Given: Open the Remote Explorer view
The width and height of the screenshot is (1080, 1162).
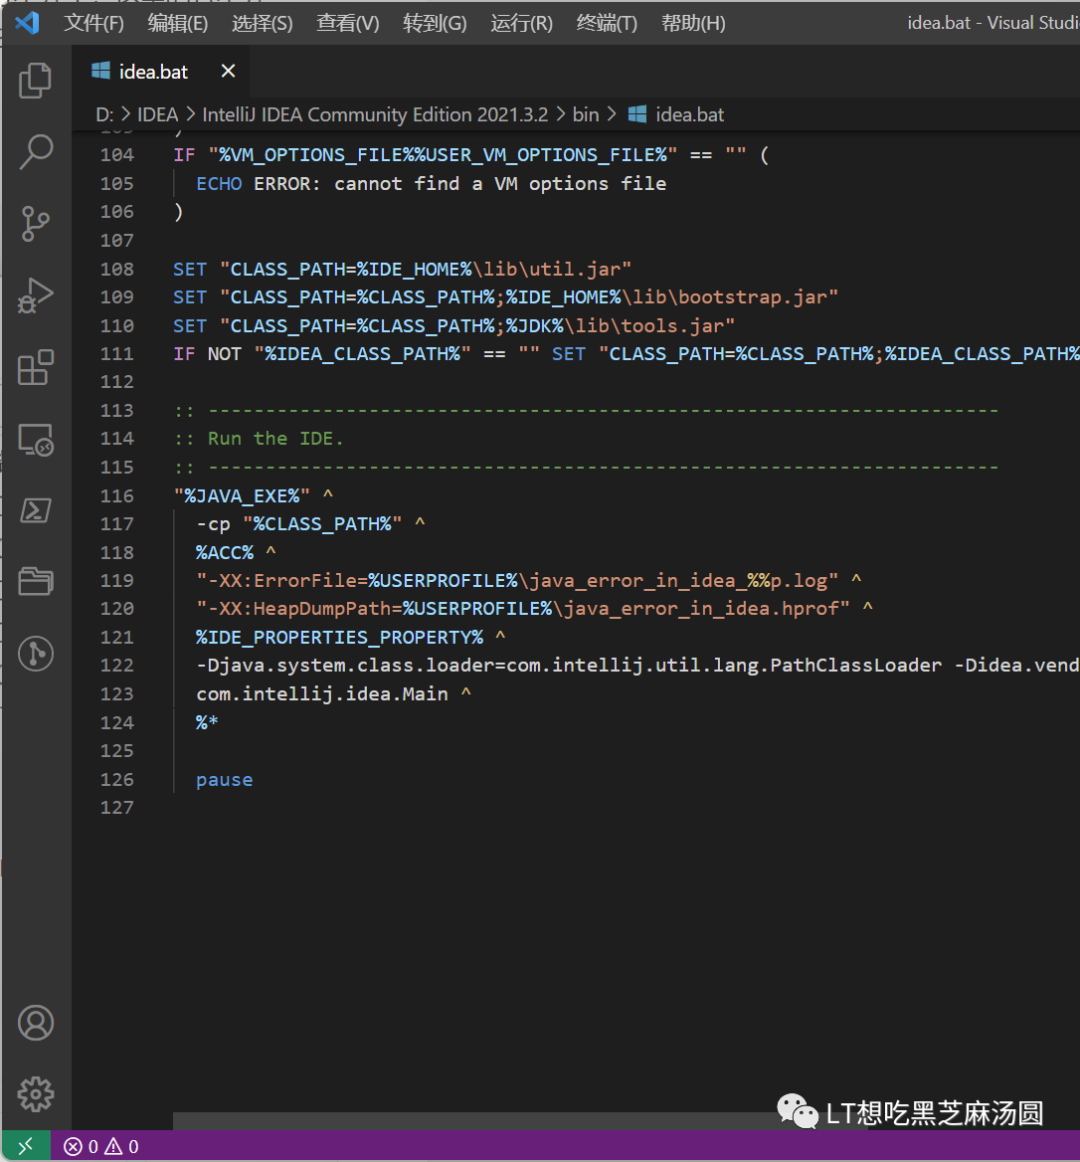Looking at the screenshot, I should pos(36,439).
